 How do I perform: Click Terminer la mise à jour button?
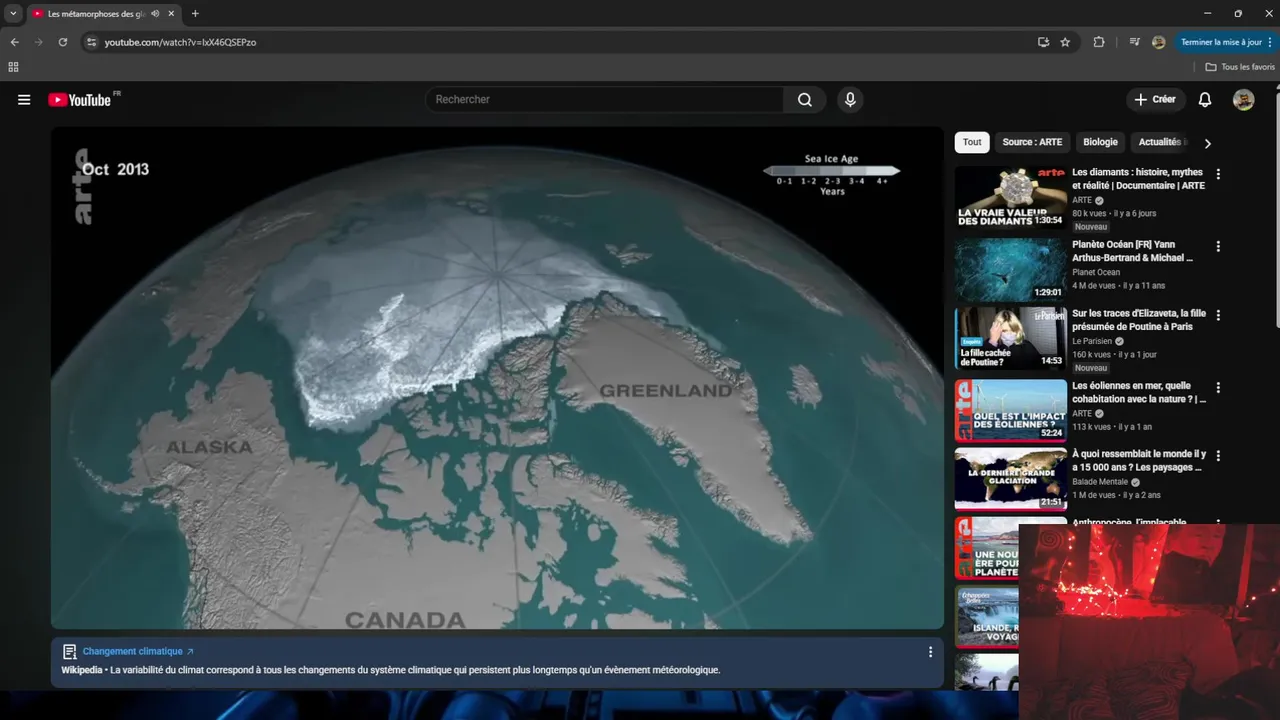1221,42
